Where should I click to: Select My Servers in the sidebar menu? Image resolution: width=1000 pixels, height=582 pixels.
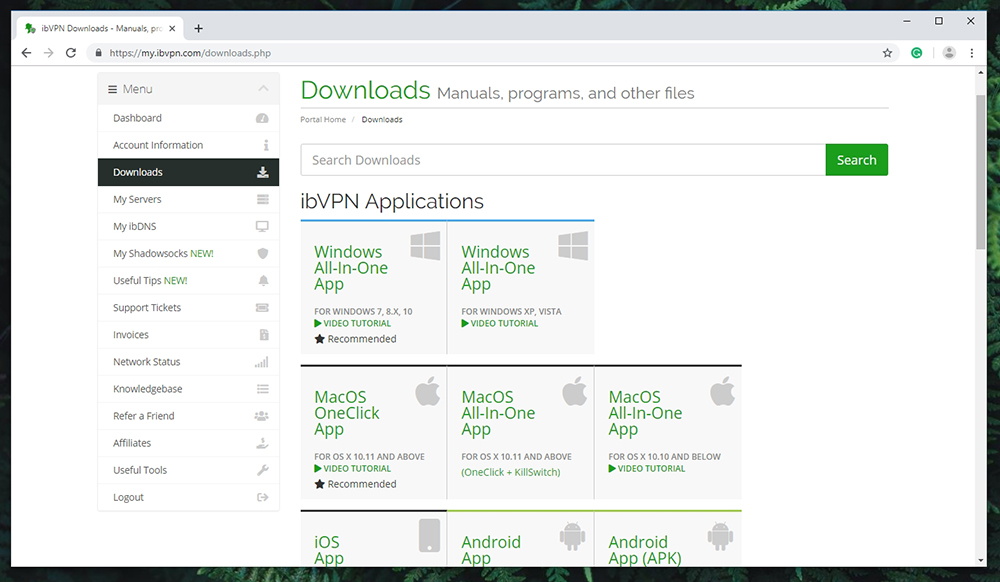[x=188, y=200]
